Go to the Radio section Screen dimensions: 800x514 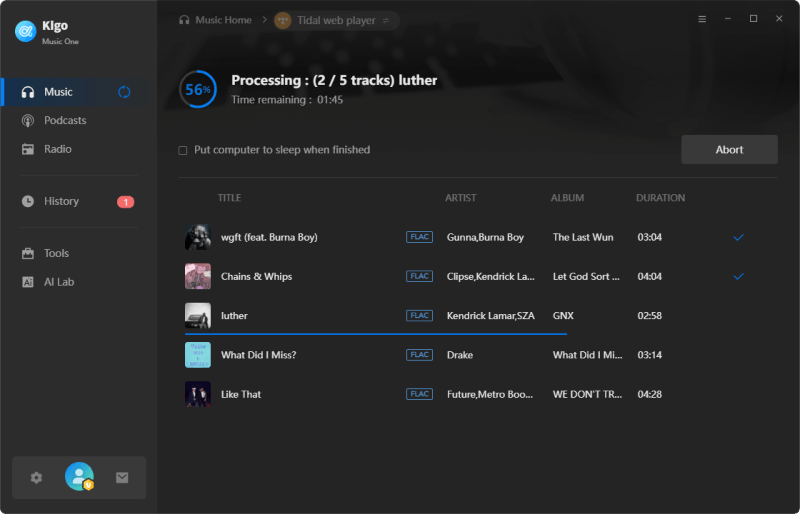(x=57, y=149)
